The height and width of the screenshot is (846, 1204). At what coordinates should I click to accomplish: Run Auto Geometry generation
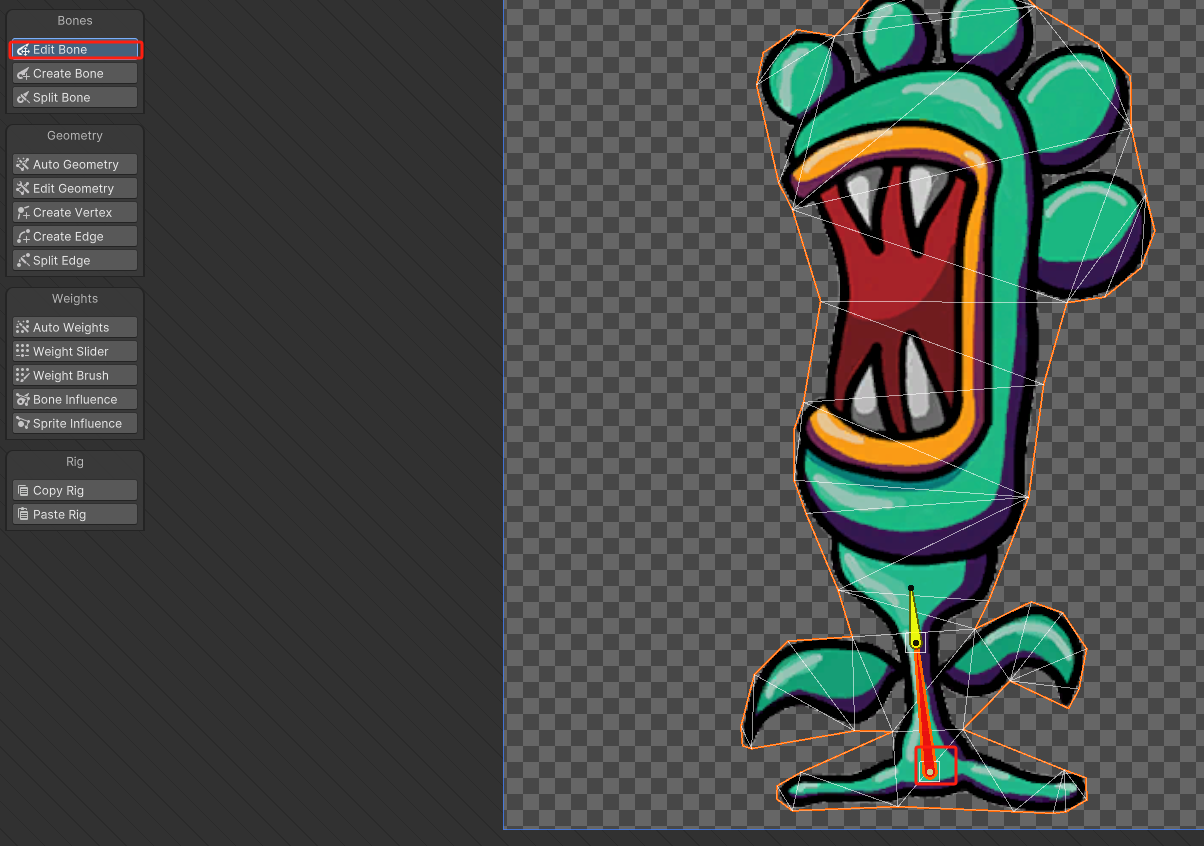tap(75, 164)
